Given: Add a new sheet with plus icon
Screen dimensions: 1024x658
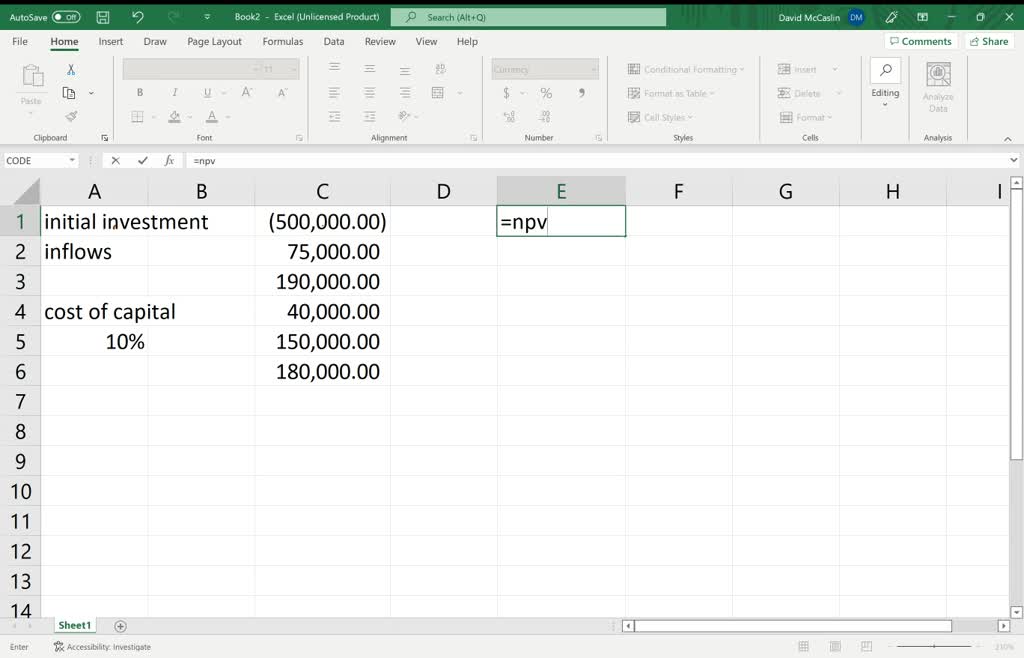Looking at the screenshot, I should tap(121, 626).
